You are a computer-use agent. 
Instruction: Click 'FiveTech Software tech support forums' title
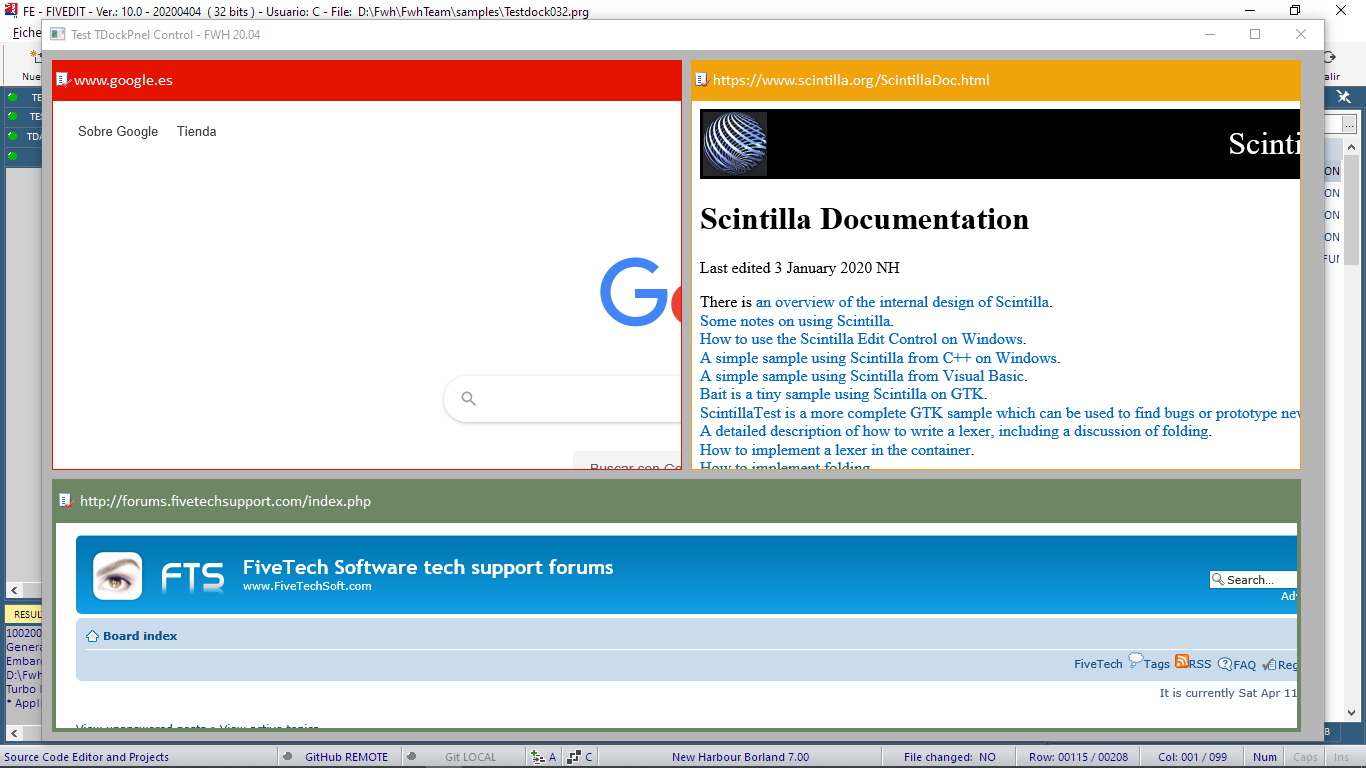click(428, 567)
